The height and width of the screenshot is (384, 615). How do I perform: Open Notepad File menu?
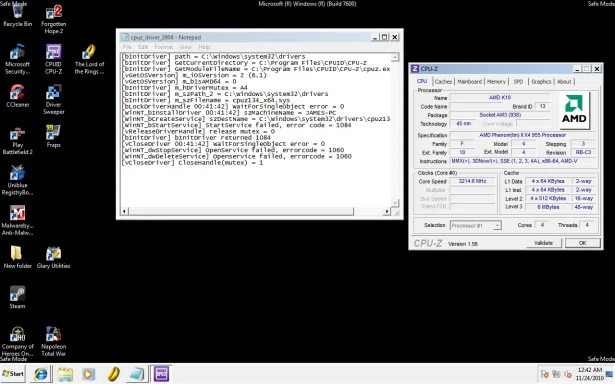click(127, 47)
